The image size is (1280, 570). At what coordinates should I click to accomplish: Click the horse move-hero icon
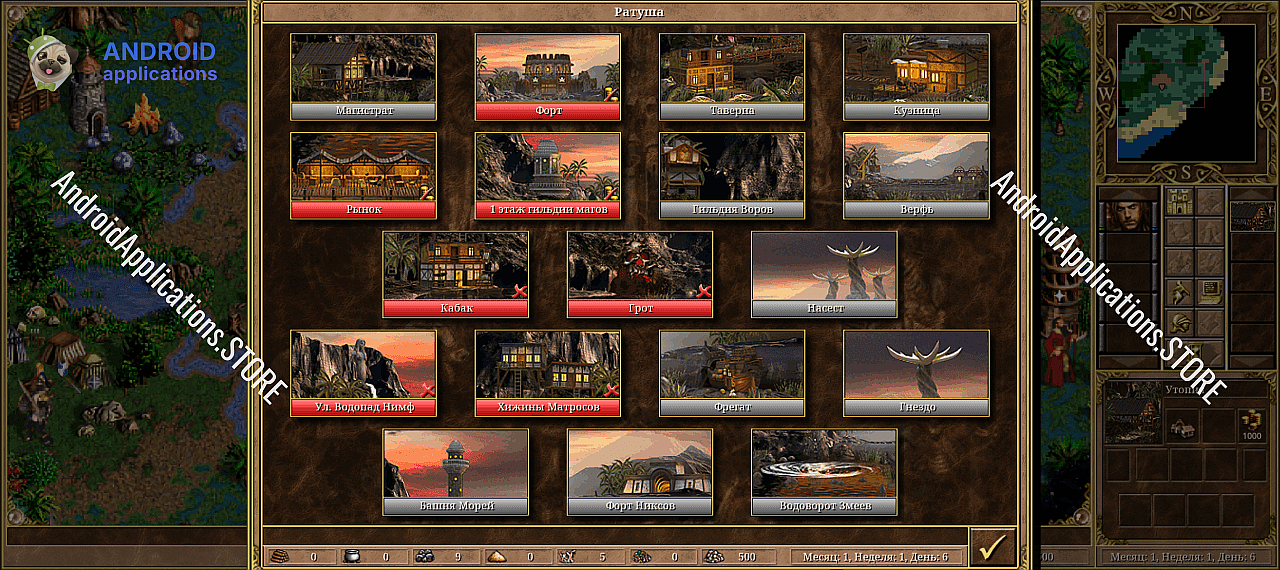click(1180, 292)
